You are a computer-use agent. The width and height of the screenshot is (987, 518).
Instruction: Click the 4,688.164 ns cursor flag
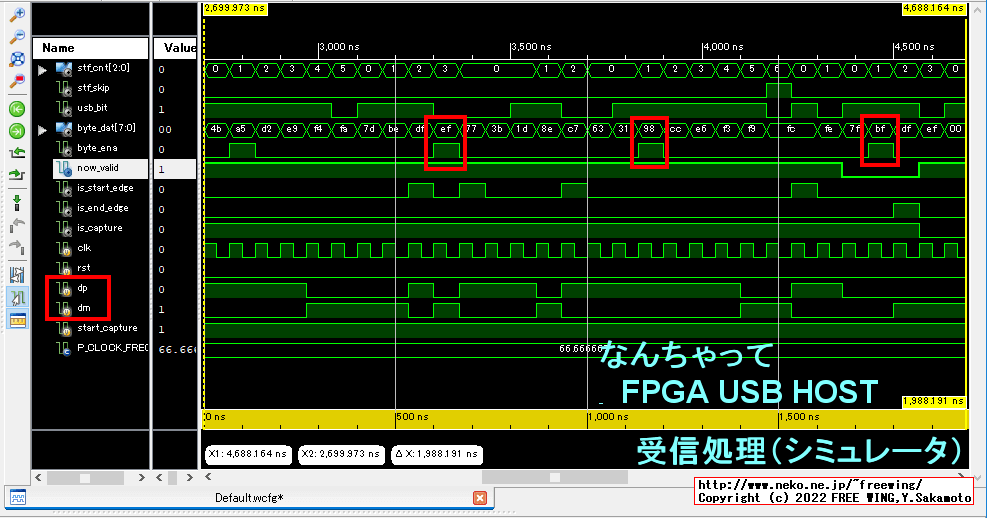[933, 8]
